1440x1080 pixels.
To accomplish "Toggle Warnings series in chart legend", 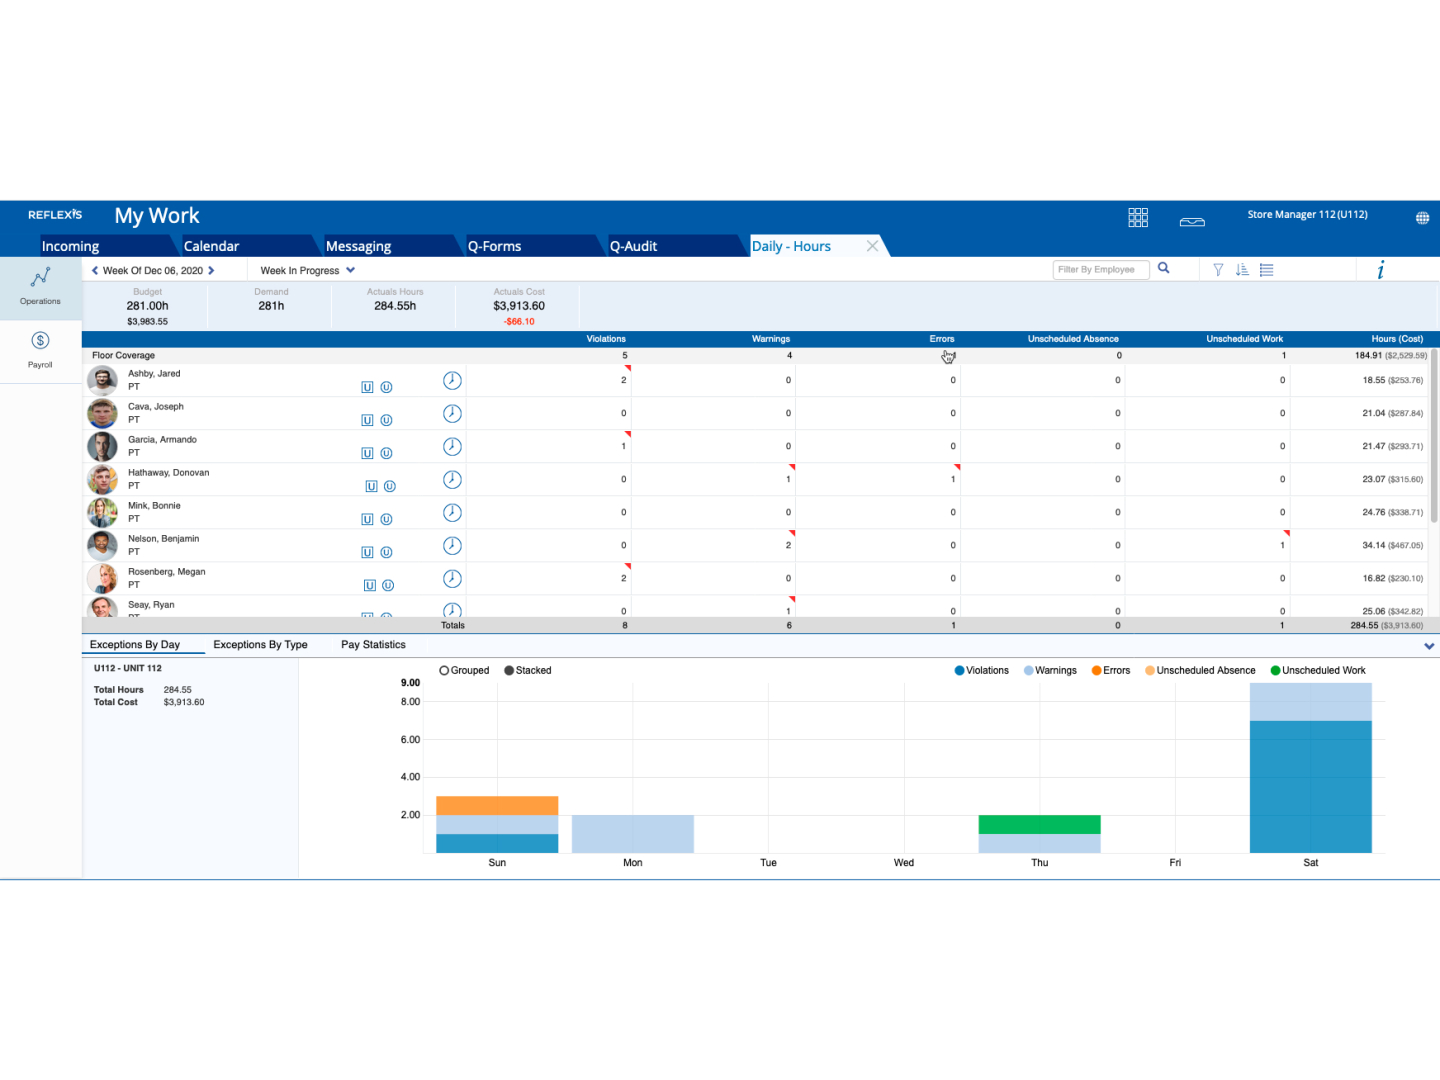I will click(x=1050, y=670).
